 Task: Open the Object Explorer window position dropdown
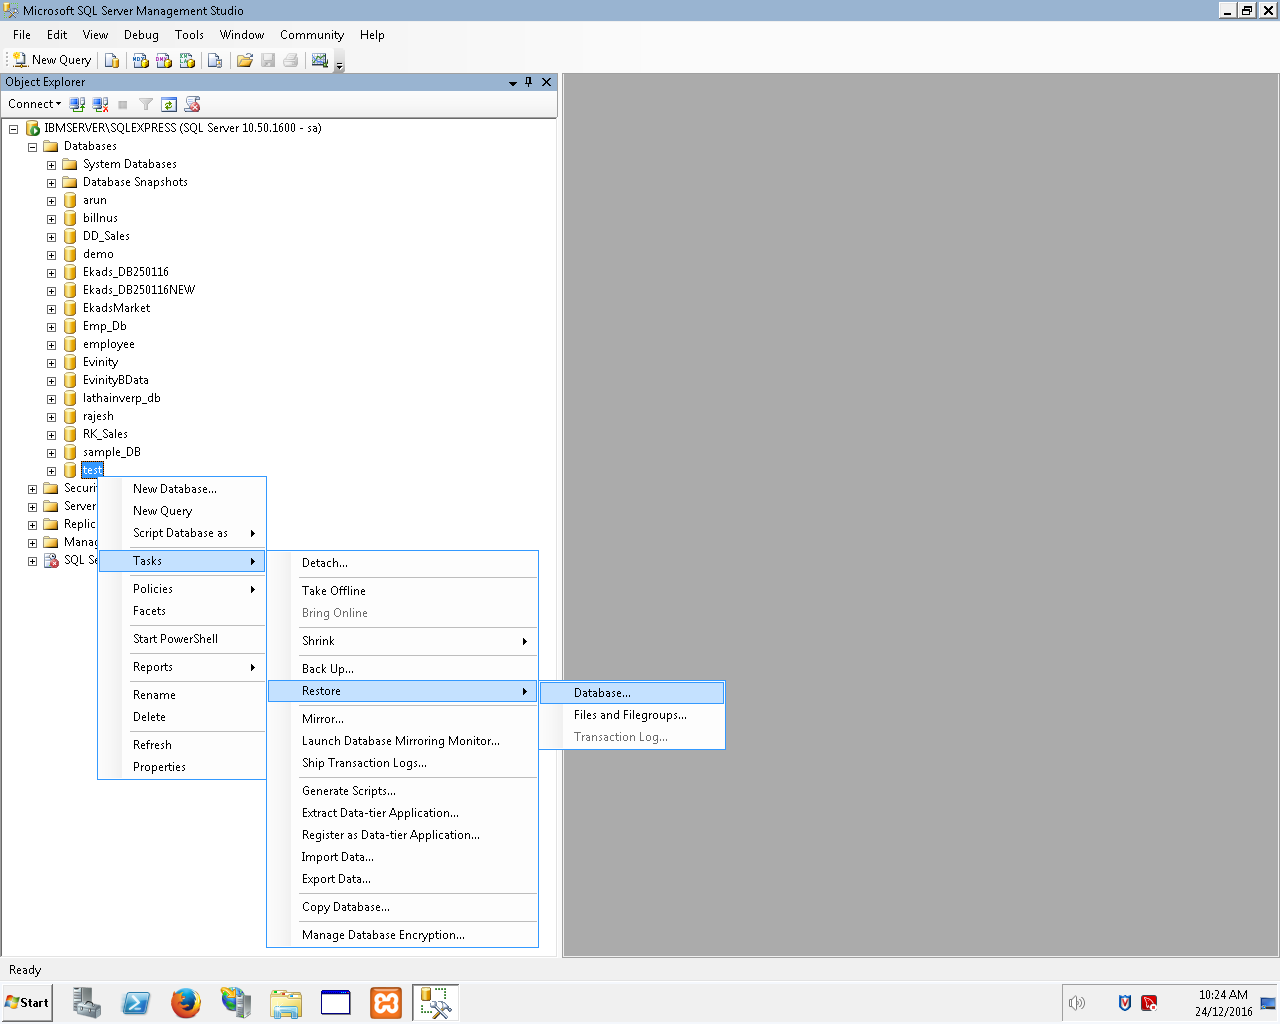(x=513, y=83)
